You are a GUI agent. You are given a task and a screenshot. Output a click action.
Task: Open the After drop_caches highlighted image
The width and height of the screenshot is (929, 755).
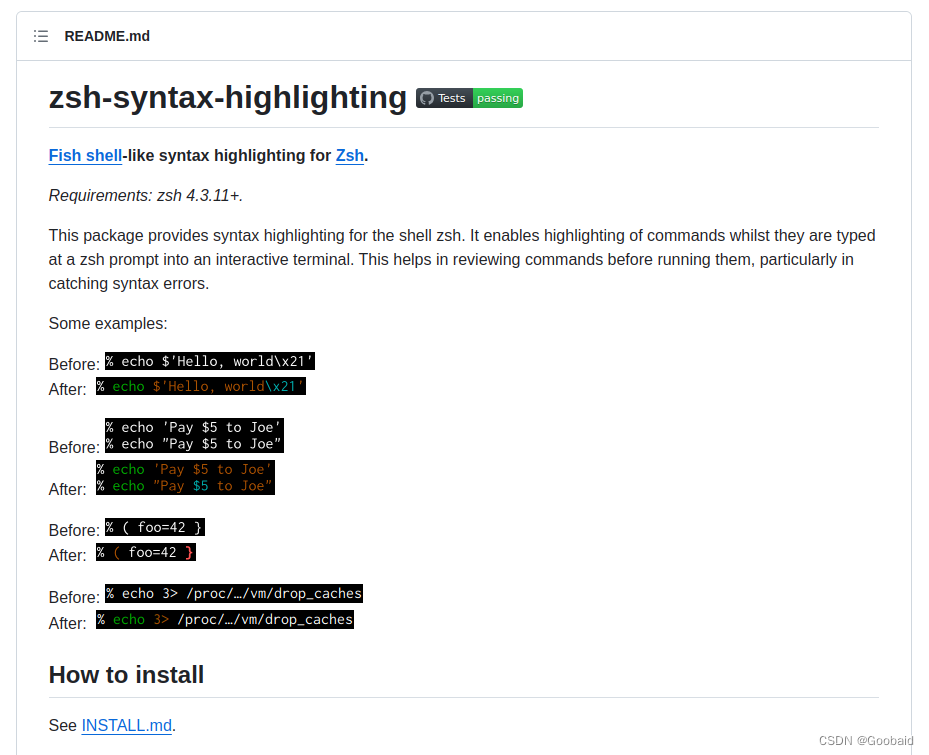[225, 620]
